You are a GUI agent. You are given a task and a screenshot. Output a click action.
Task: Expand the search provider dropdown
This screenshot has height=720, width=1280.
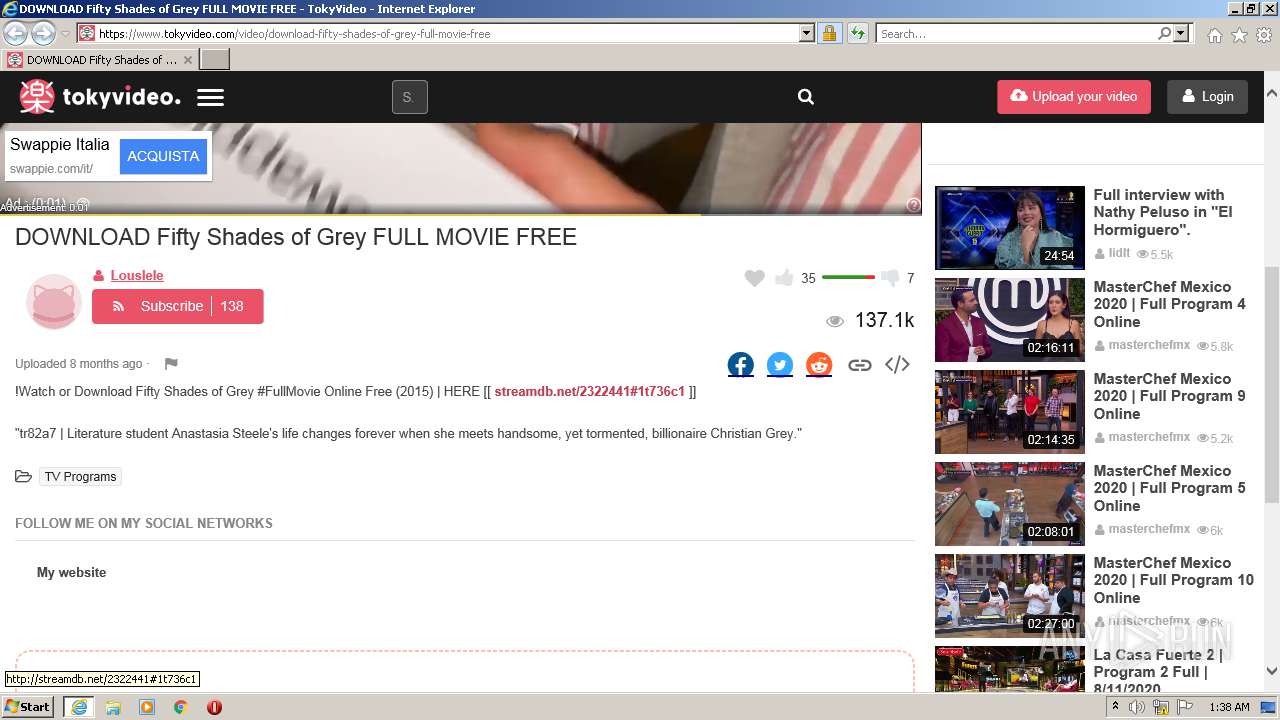[1181, 33]
